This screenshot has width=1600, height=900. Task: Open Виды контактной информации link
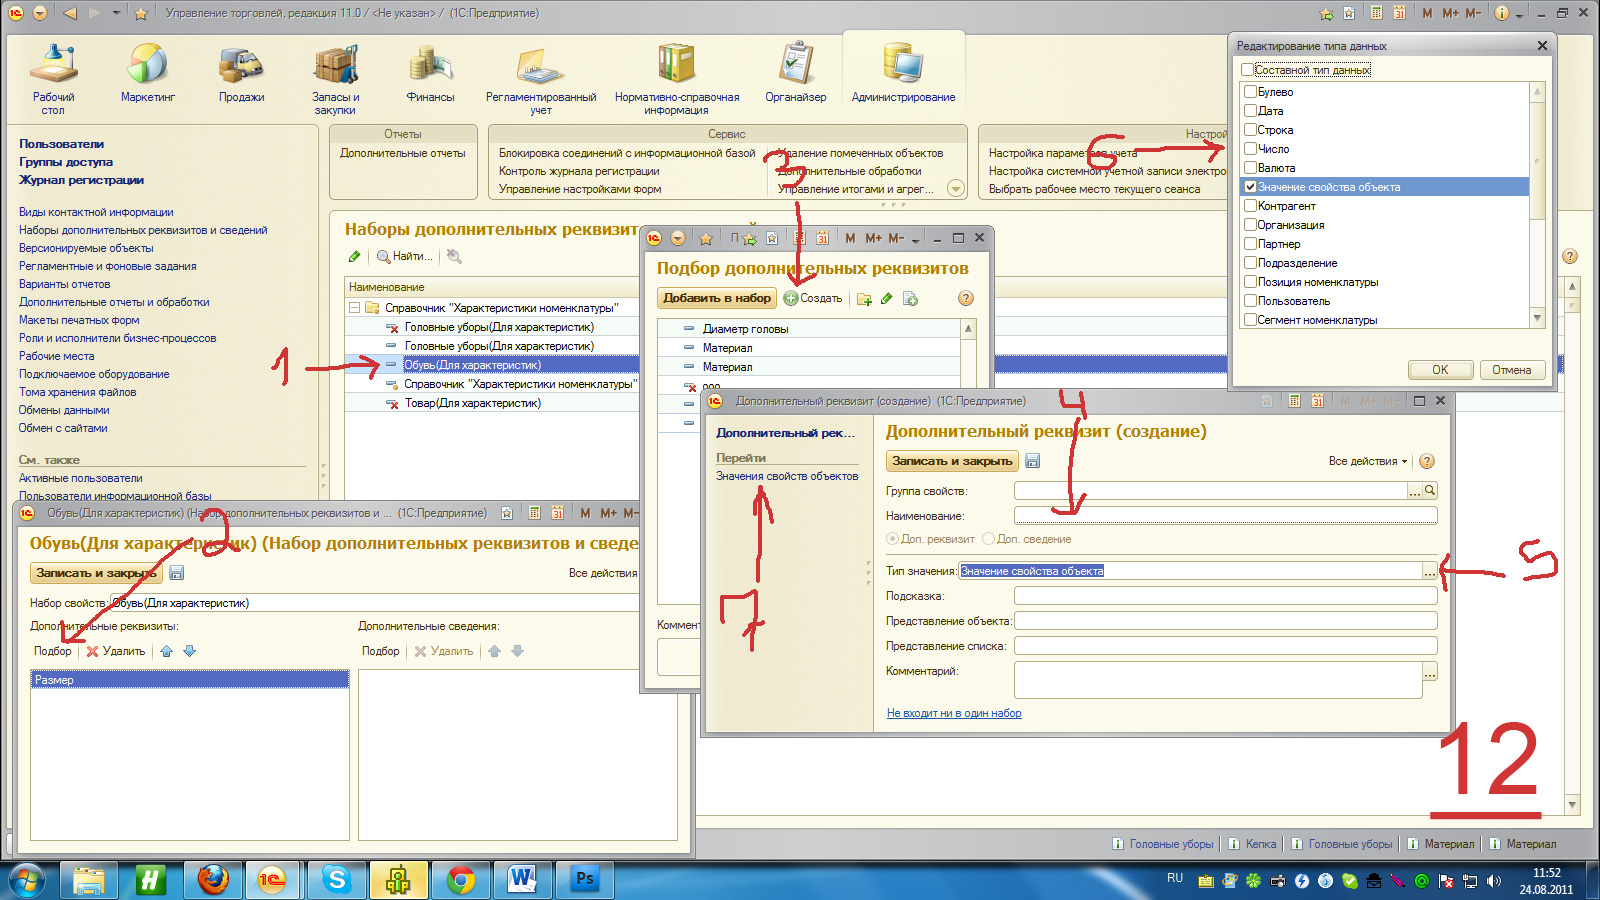[96, 212]
